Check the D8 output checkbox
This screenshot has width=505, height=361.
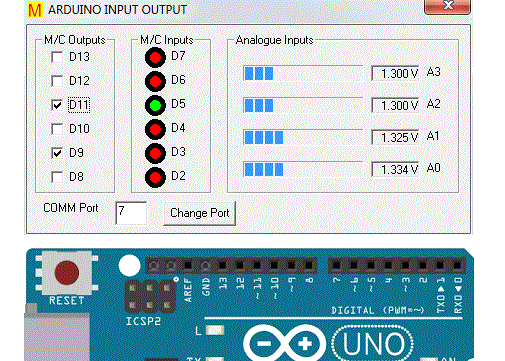point(57,177)
